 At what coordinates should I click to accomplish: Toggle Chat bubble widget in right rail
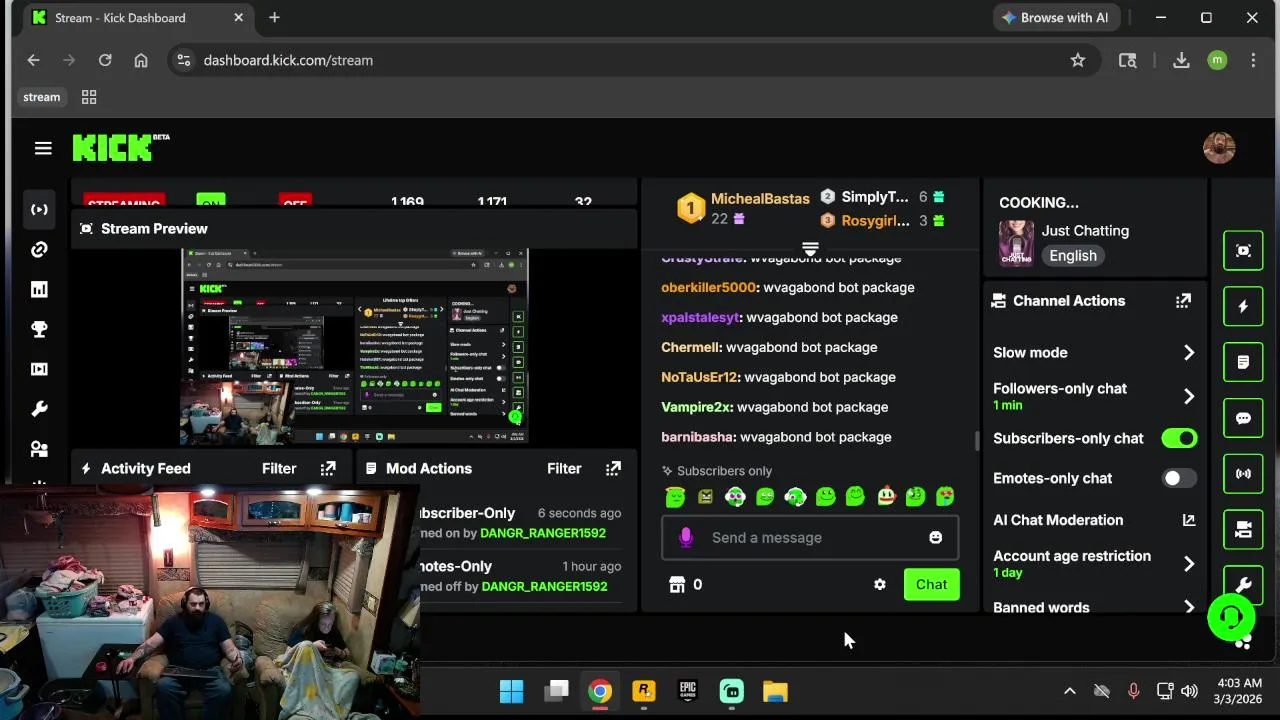click(x=1243, y=418)
